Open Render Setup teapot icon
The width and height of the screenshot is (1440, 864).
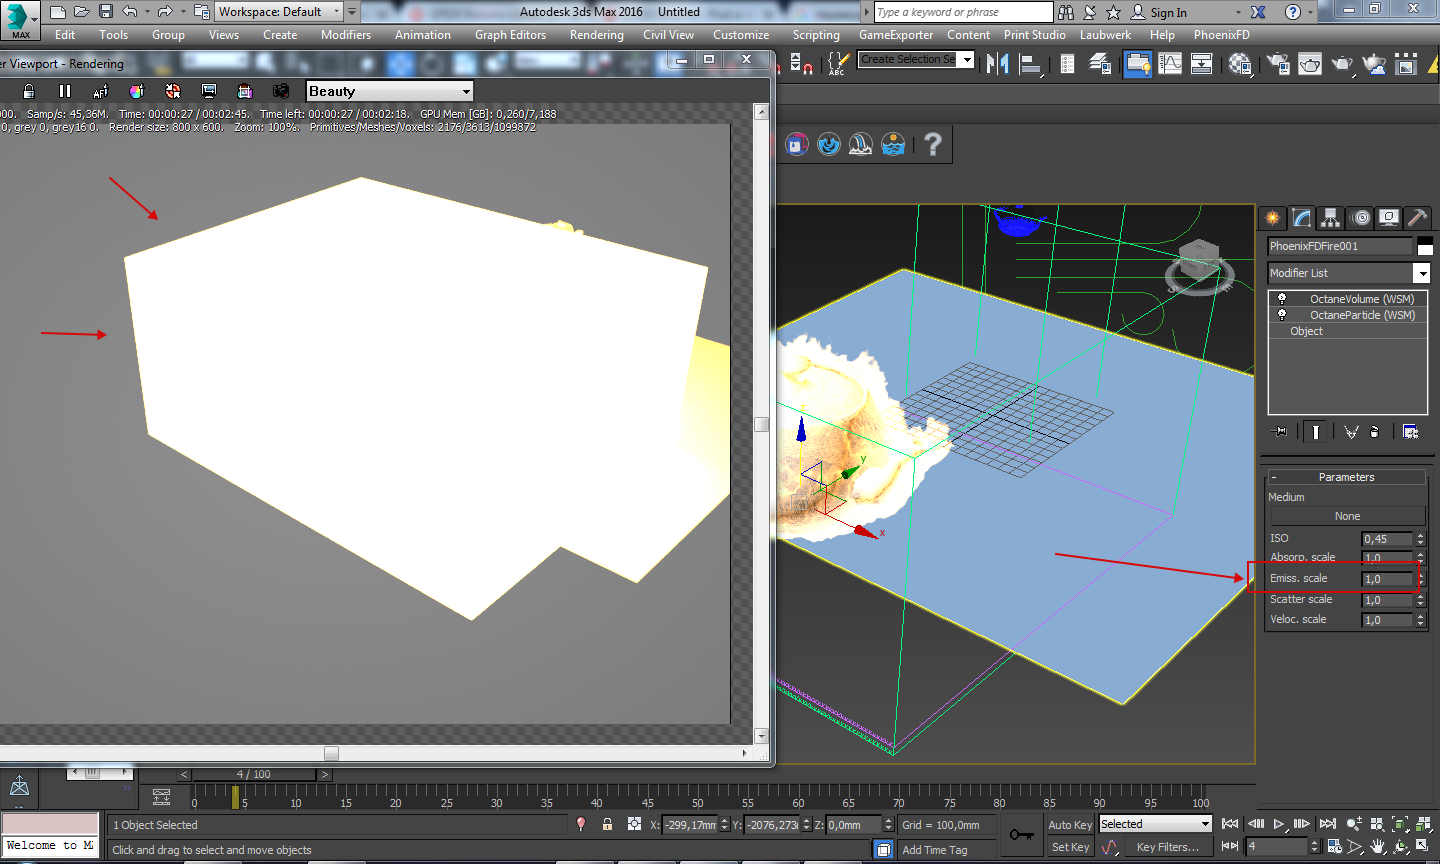(x=1277, y=64)
